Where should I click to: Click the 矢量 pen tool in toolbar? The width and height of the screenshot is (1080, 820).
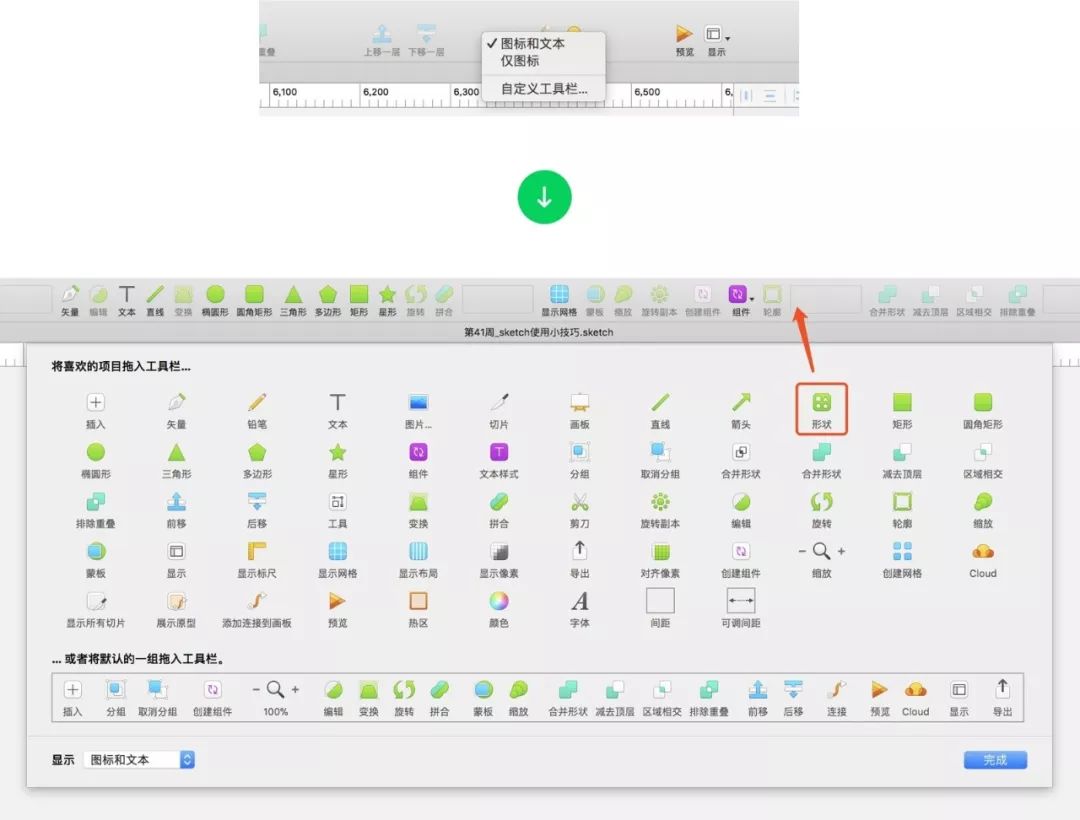pyautogui.click(x=70, y=301)
